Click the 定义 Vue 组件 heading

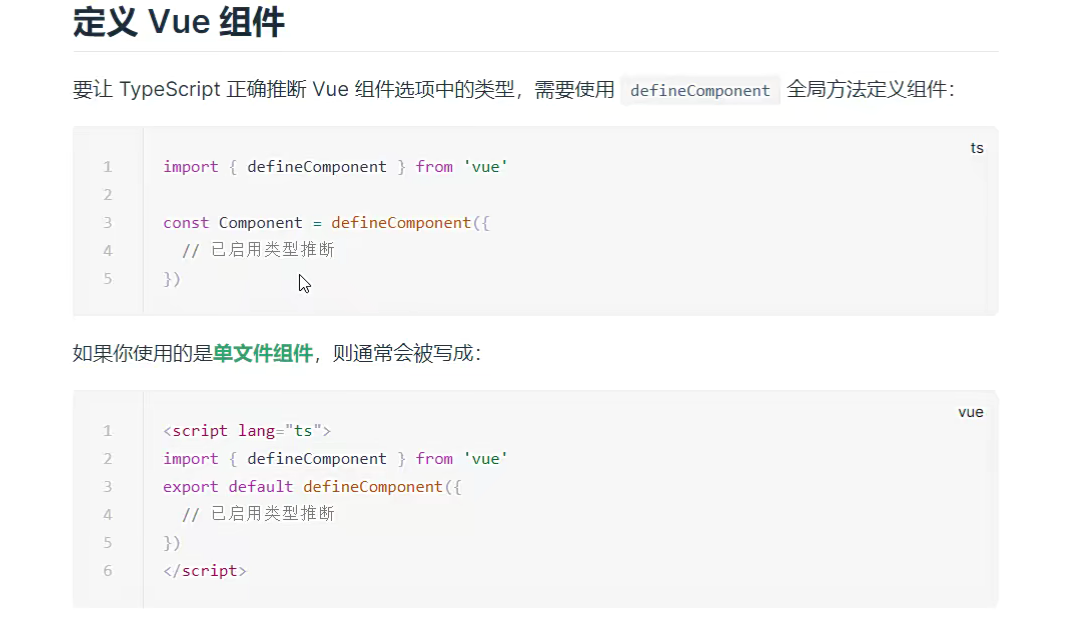(179, 22)
